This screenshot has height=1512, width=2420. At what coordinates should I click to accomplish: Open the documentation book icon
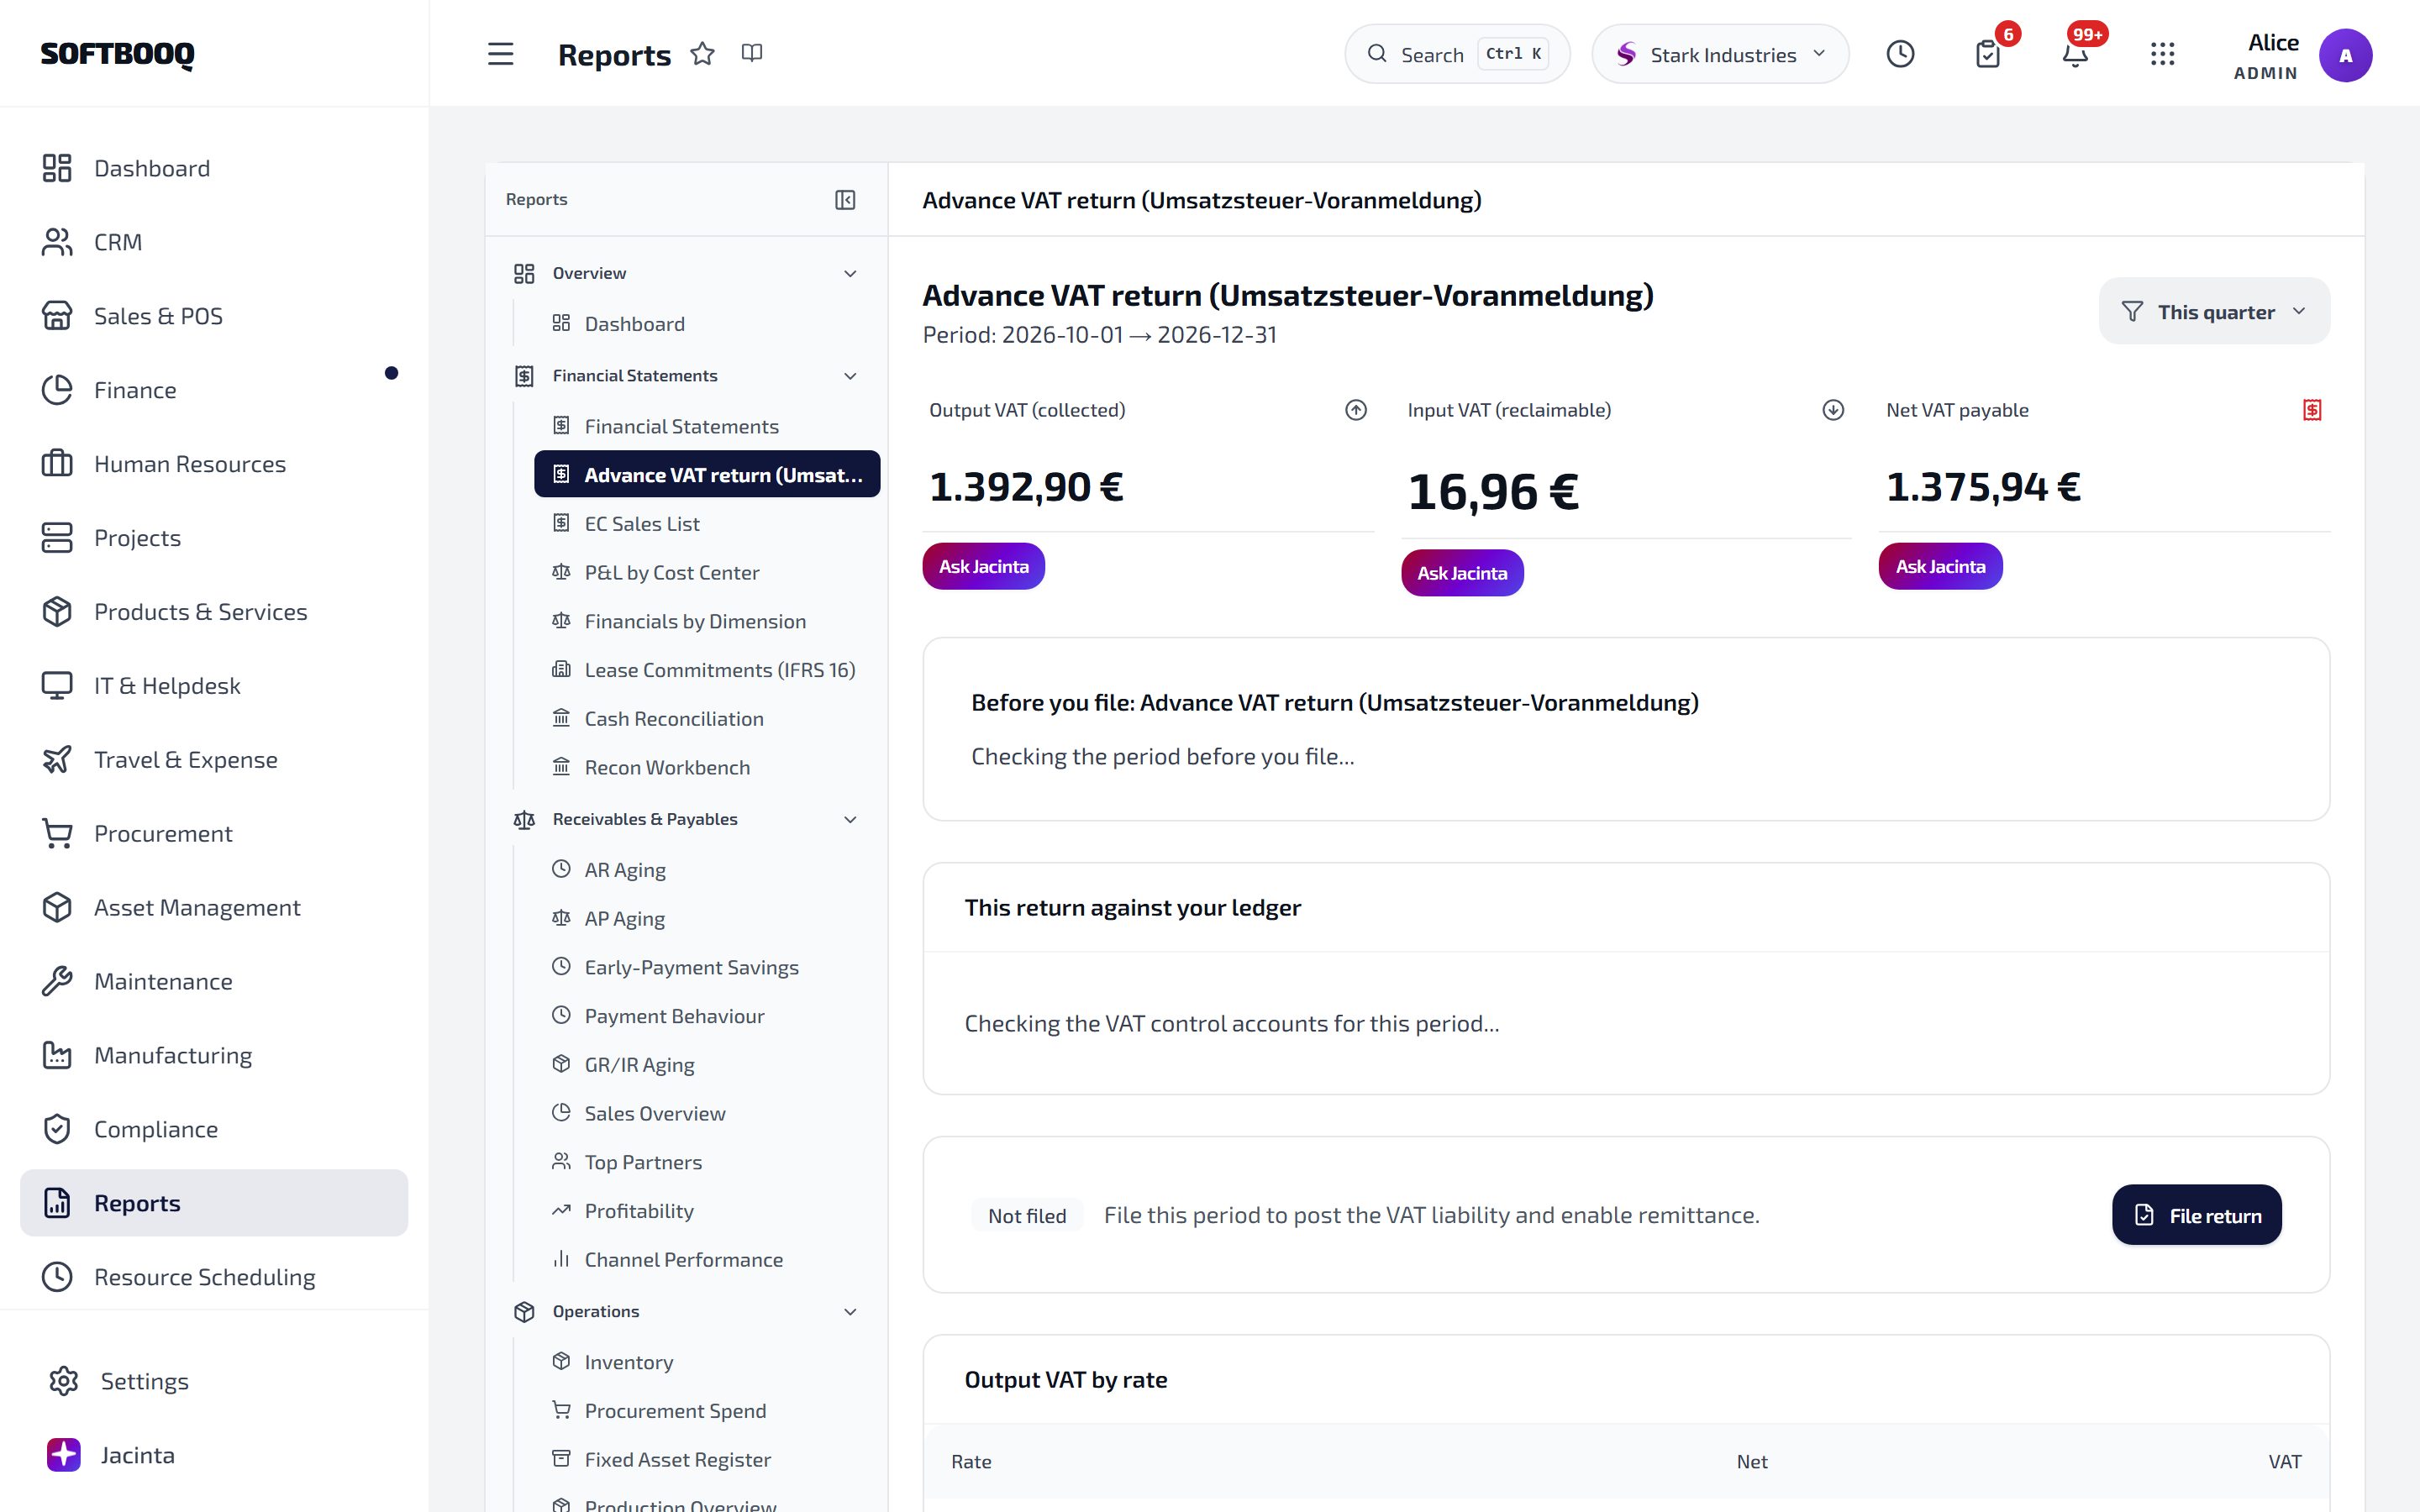pos(752,53)
